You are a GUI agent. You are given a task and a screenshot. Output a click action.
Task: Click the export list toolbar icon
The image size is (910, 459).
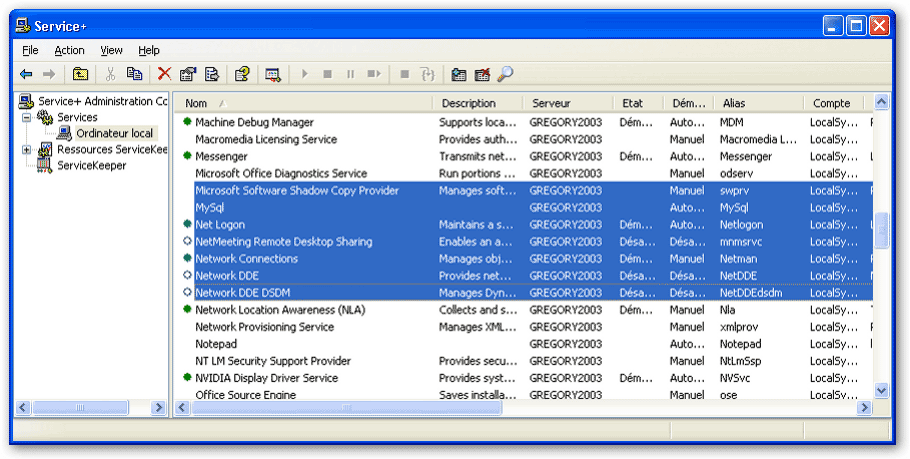(212, 74)
